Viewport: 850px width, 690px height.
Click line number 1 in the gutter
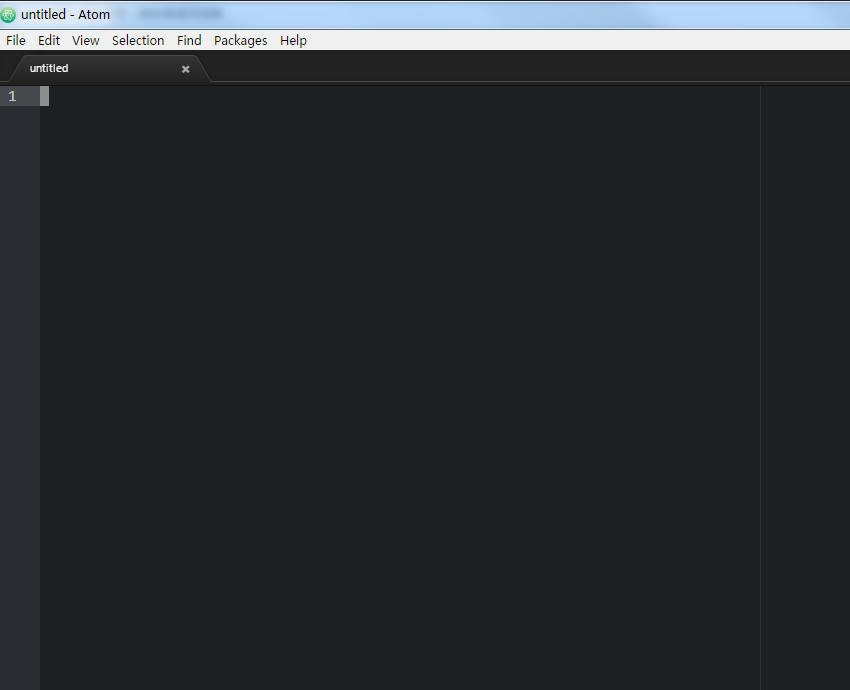point(13,96)
